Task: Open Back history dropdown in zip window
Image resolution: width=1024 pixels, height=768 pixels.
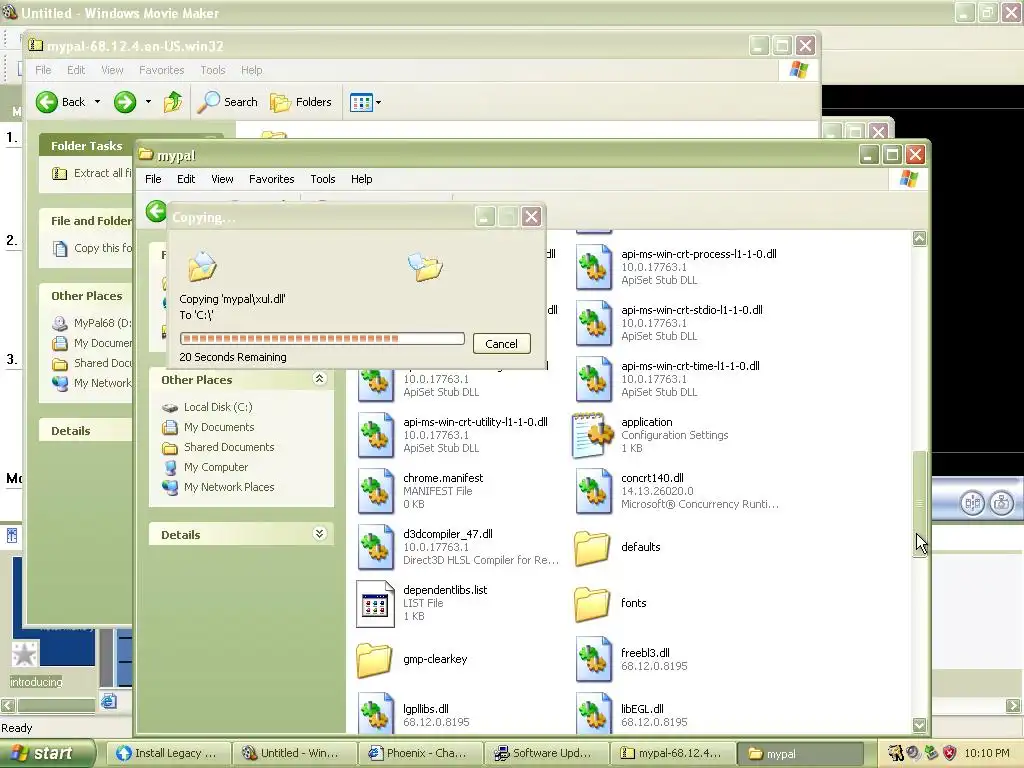Action: (x=97, y=102)
